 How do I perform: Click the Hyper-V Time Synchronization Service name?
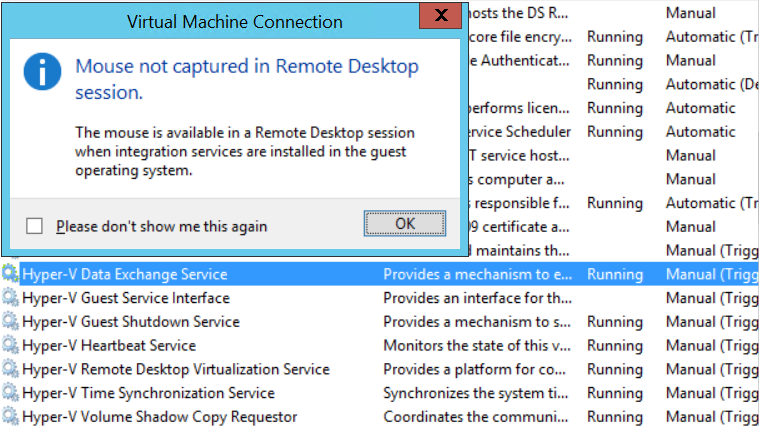(148, 394)
